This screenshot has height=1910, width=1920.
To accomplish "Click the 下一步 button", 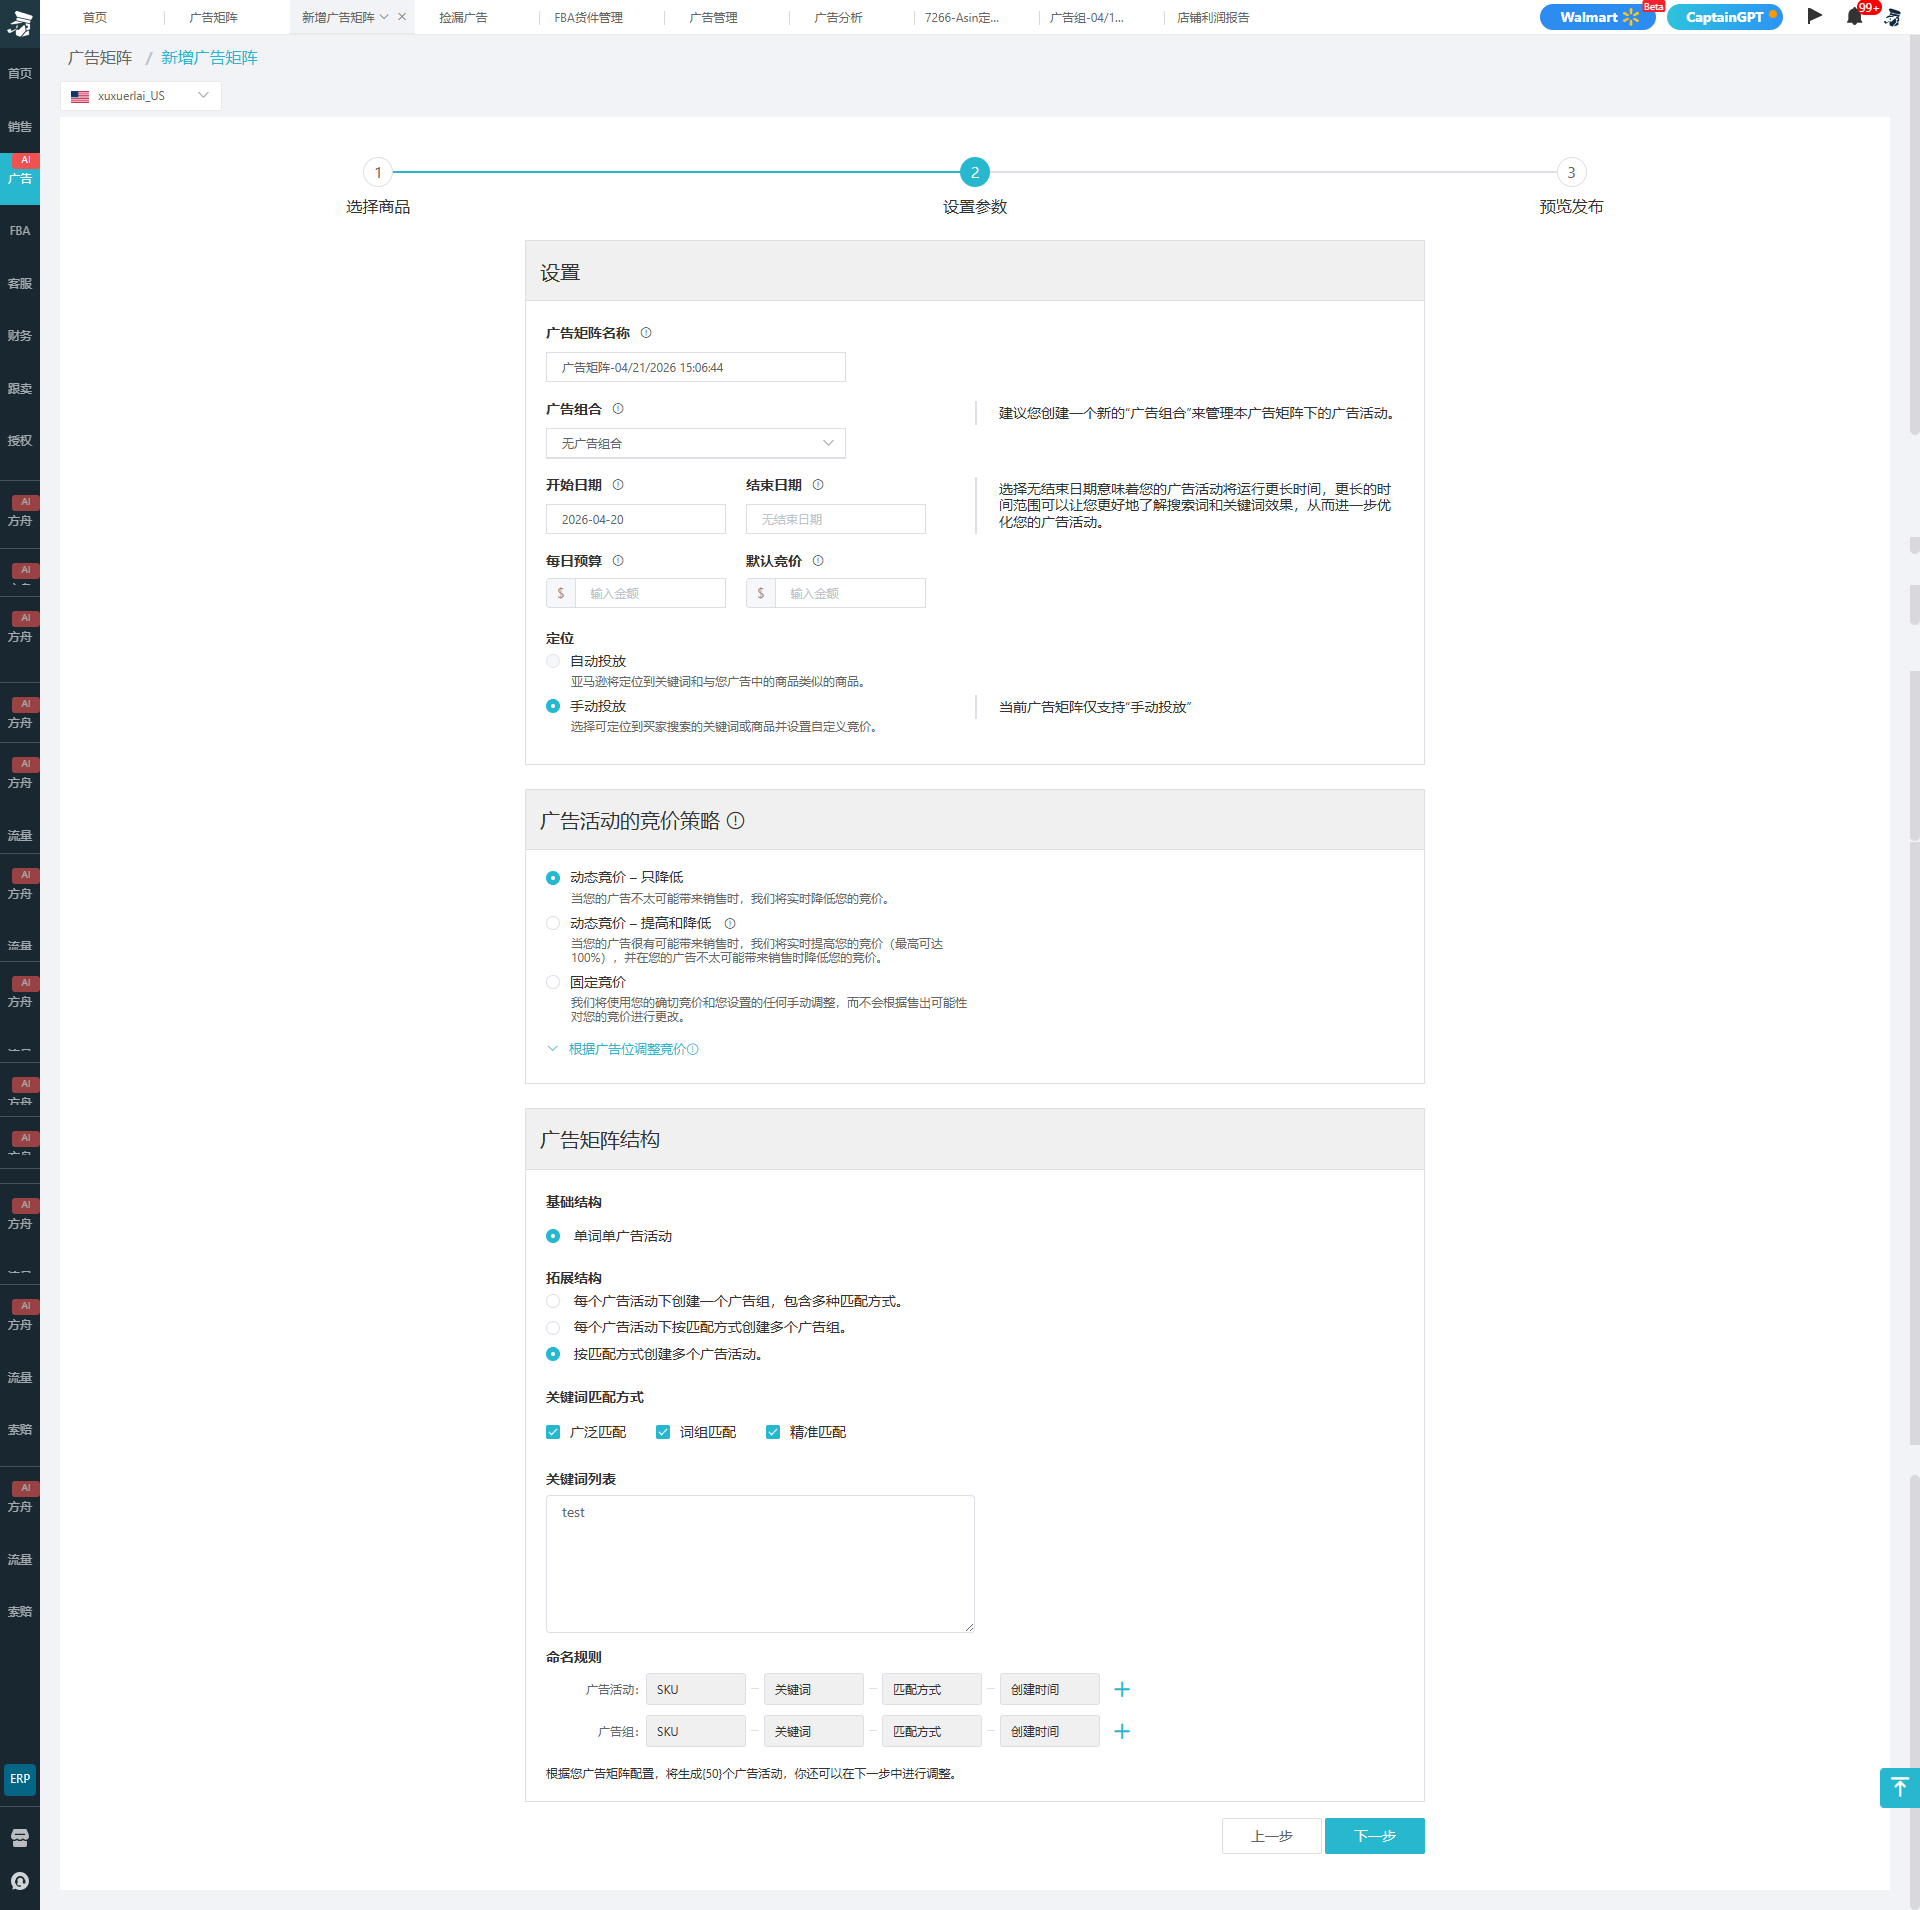I will 1374,1836.
